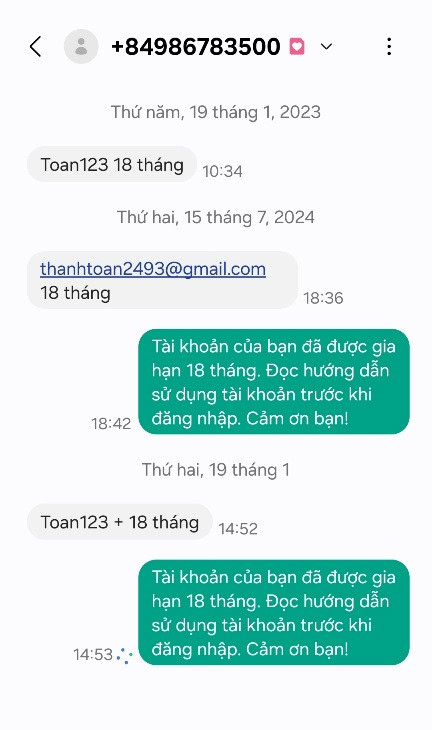Image resolution: width=432 pixels, height=730 pixels.
Task: Tap the green reply sent at 18:42
Action: (274, 382)
